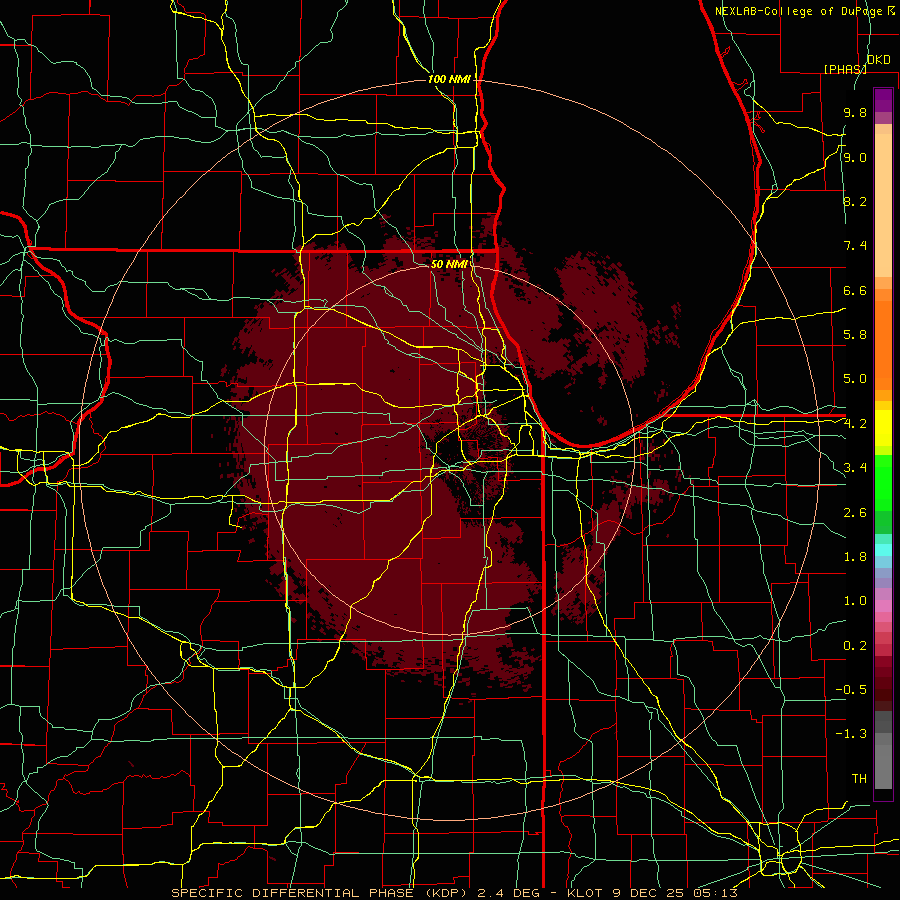The image size is (900, 900).
Task: Click the 100 NMI range ring label
Action: (x=449, y=79)
